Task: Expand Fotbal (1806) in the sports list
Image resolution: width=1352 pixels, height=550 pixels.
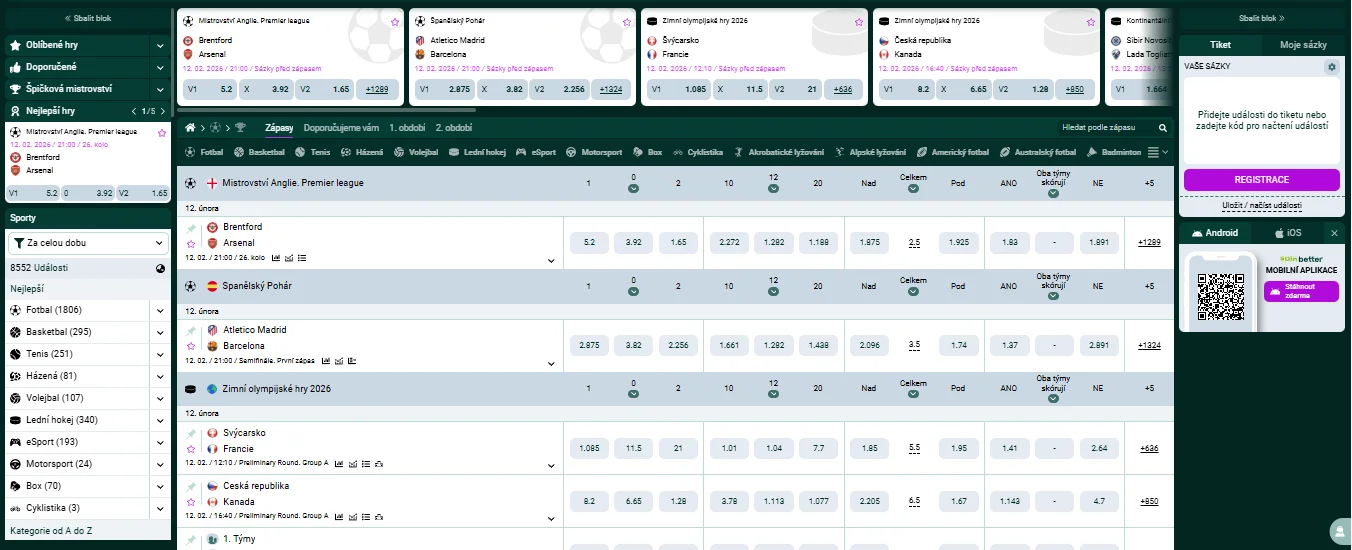Action: tap(160, 310)
